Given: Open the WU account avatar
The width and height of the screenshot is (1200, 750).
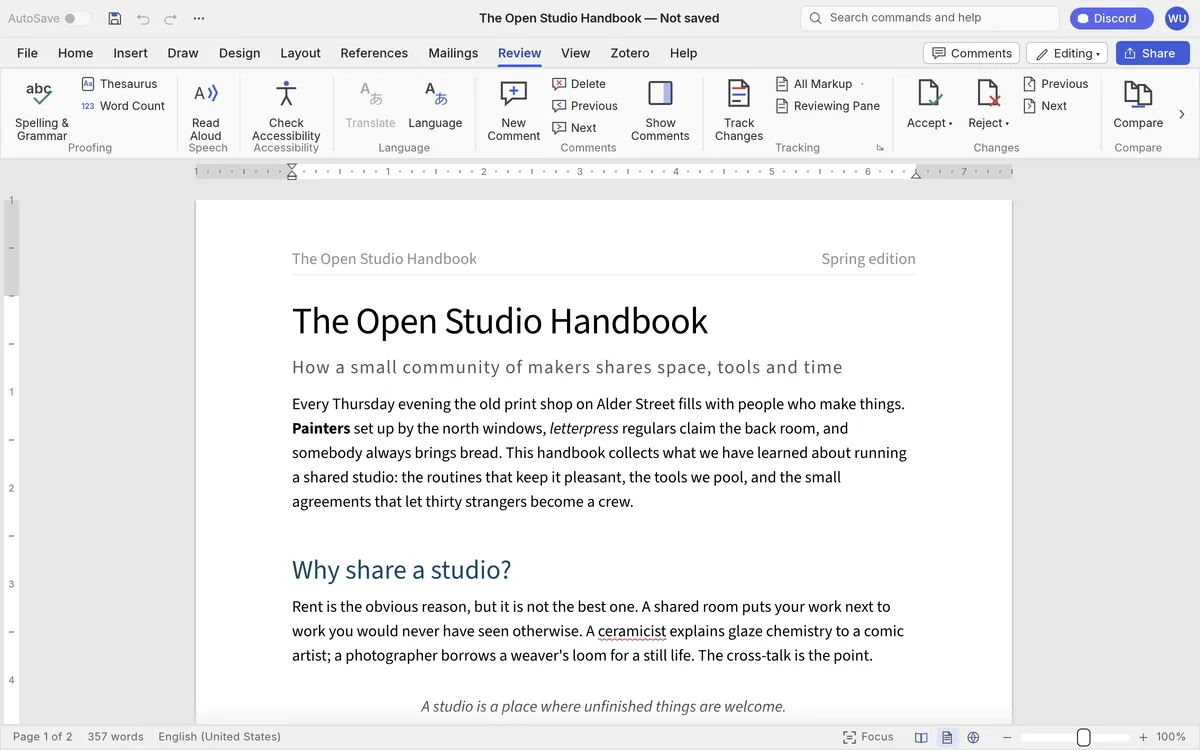Looking at the screenshot, I should (1177, 18).
